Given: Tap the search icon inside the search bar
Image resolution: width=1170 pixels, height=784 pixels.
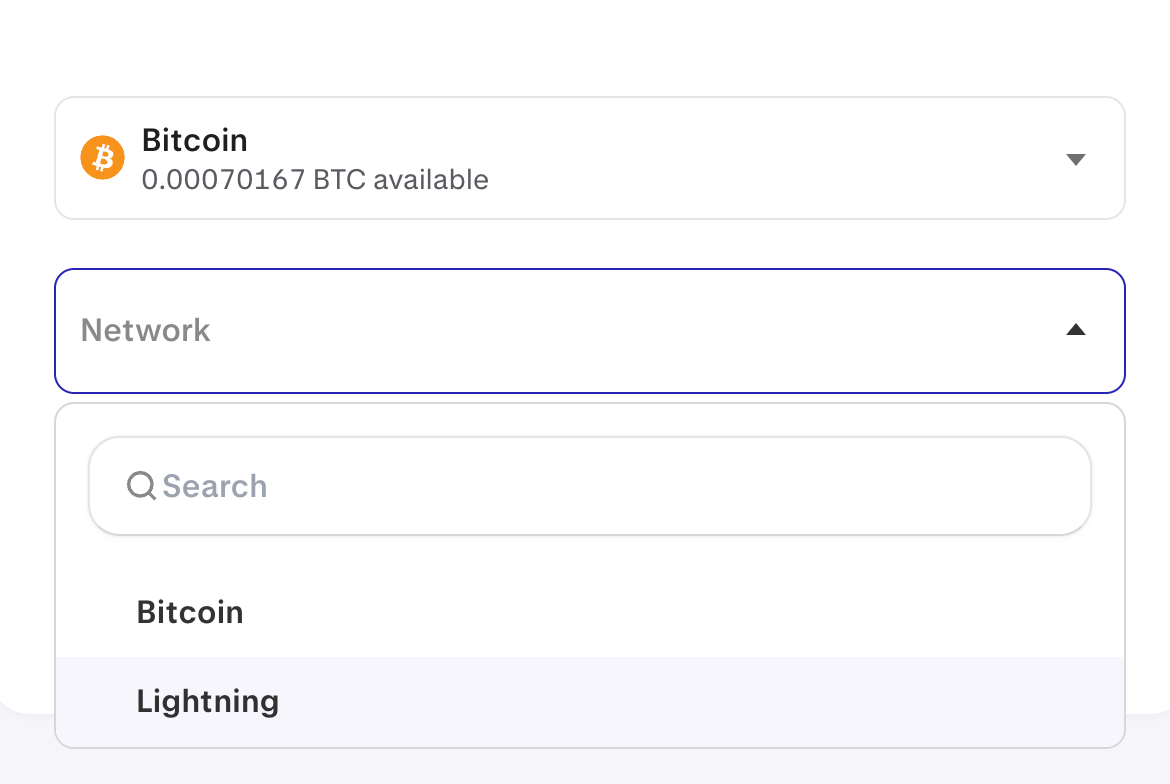Looking at the screenshot, I should pos(140,485).
